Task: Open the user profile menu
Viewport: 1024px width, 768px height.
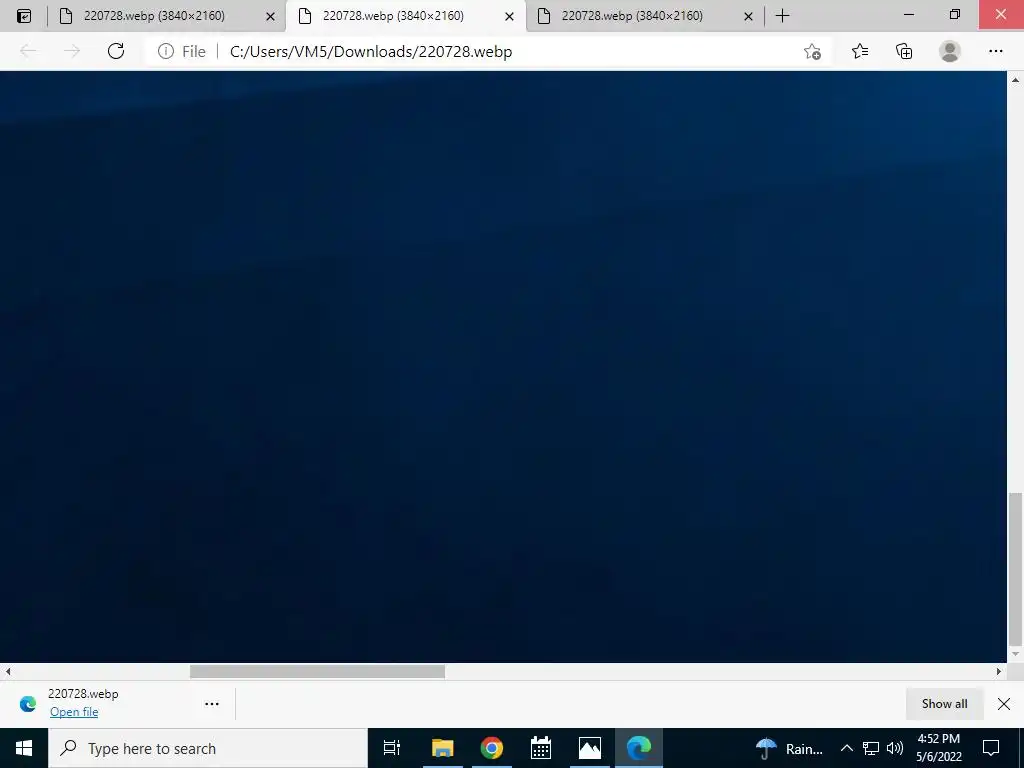Action: pos(950,51)
